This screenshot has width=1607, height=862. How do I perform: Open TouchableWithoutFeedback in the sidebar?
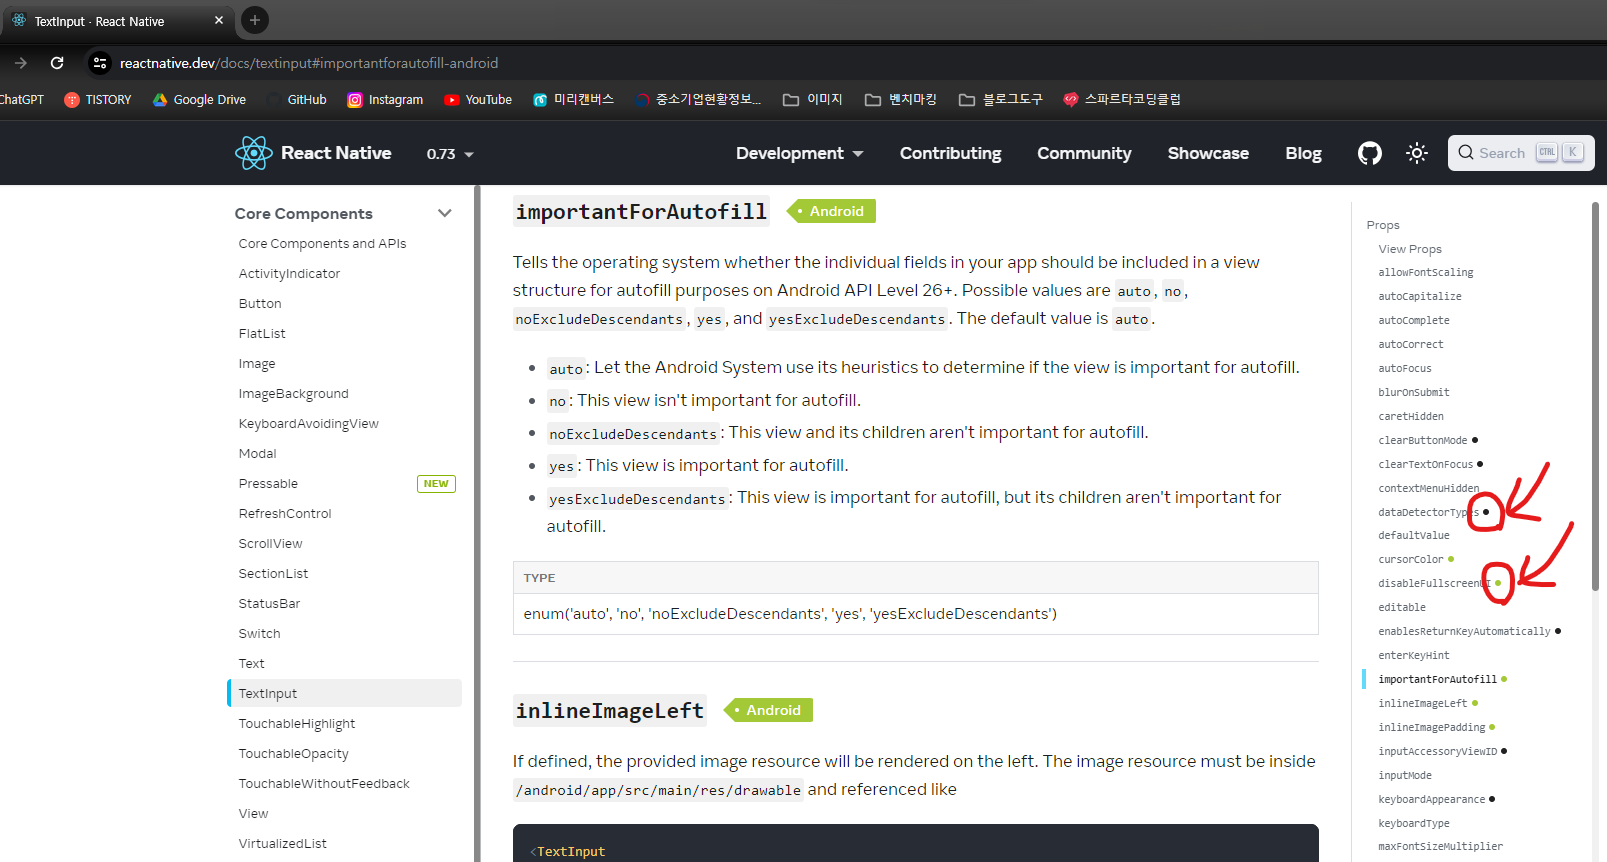[x=324, y=783]
